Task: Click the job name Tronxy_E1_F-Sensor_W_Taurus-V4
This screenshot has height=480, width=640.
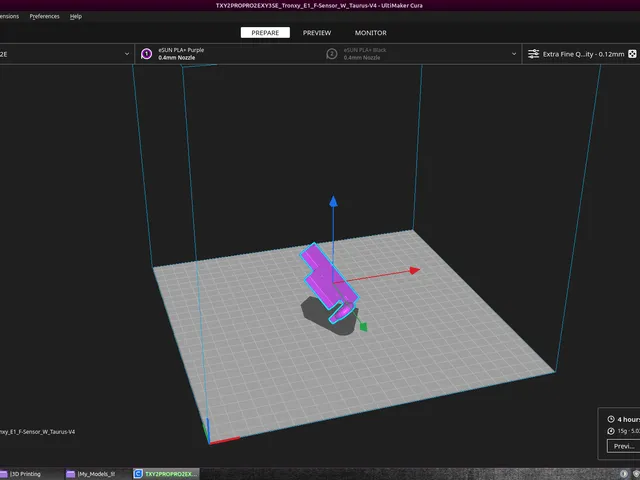Action: click(x=38, y=432)
